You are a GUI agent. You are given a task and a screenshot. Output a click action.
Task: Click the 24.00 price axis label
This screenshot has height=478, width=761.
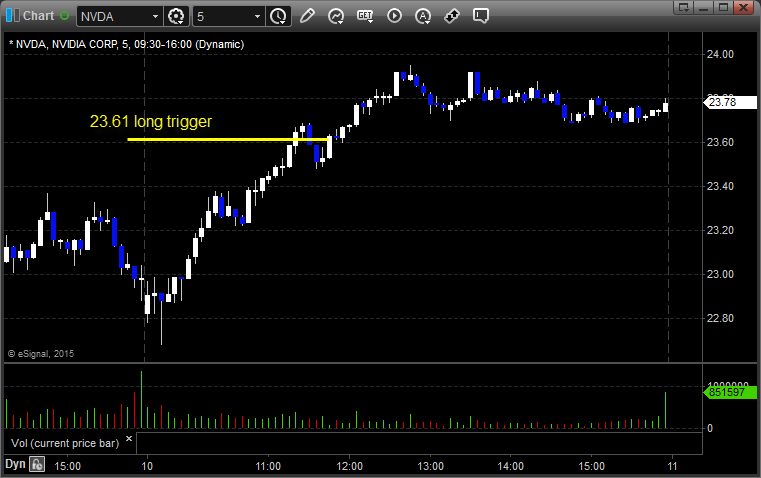(x=720, y=54)
